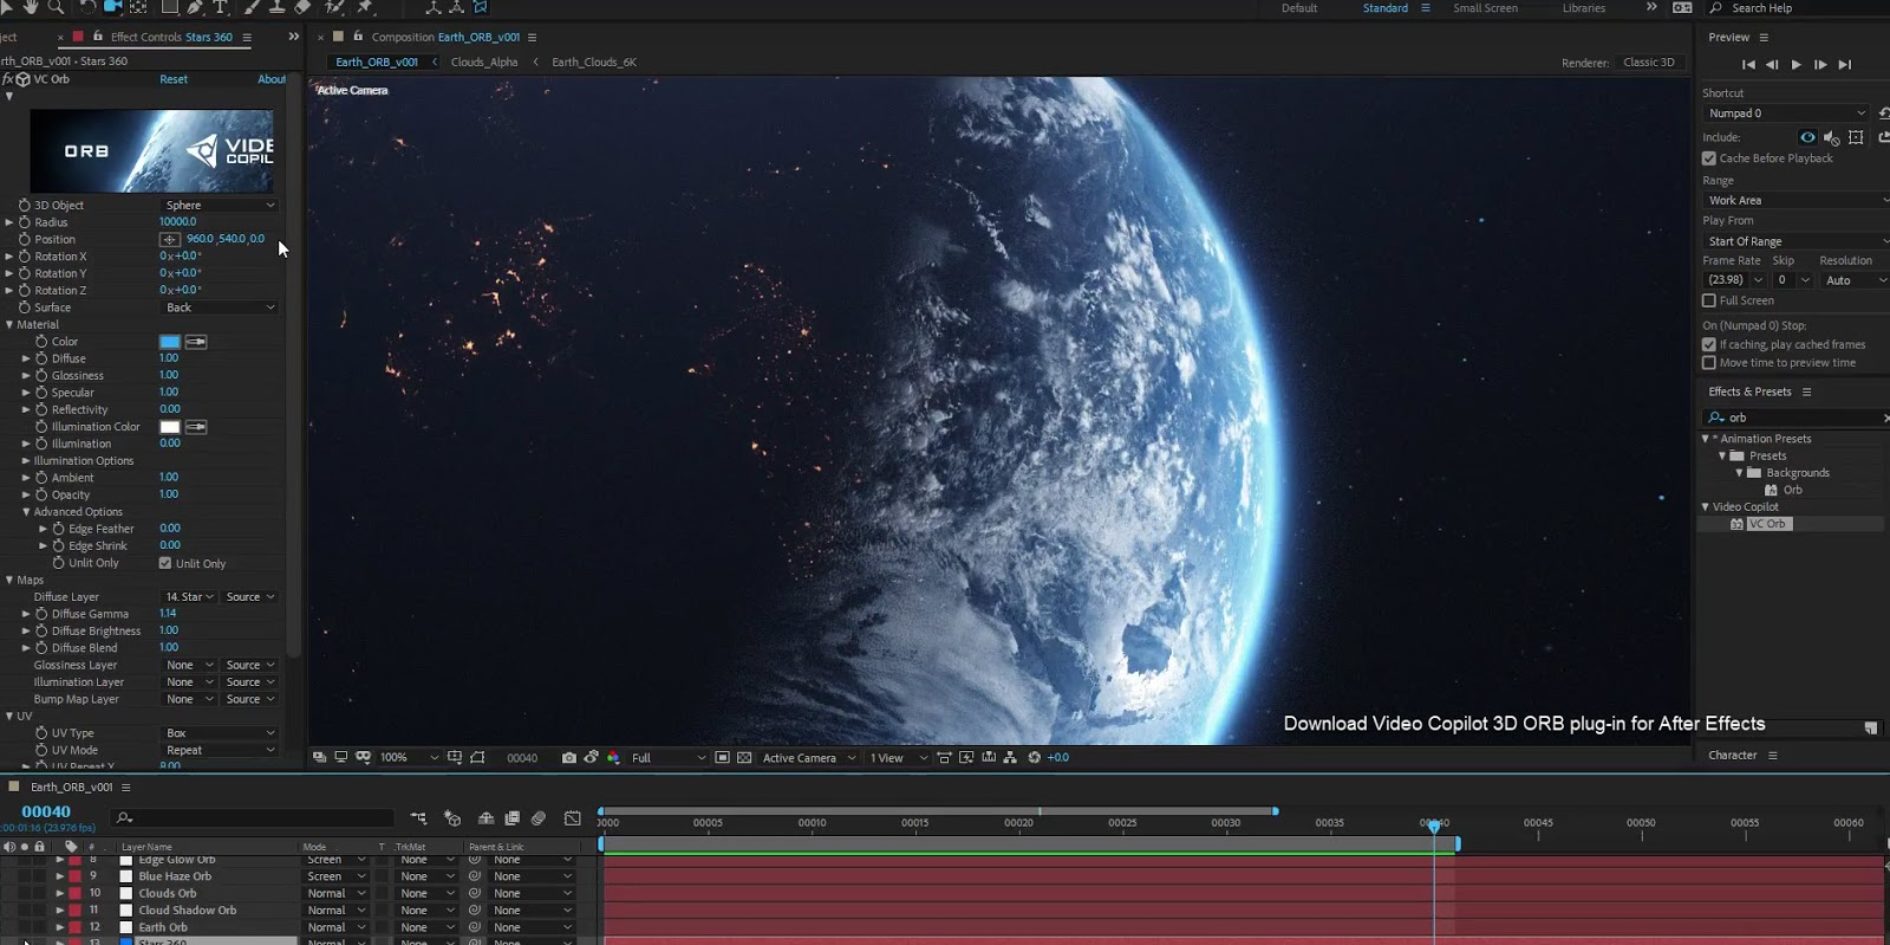Select the Clone Stamp tool

(277, 7)
